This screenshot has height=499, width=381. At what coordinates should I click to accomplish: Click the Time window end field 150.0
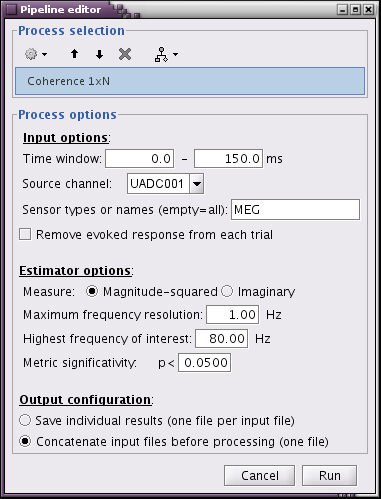pyautogui.click(x=228, y=159)
